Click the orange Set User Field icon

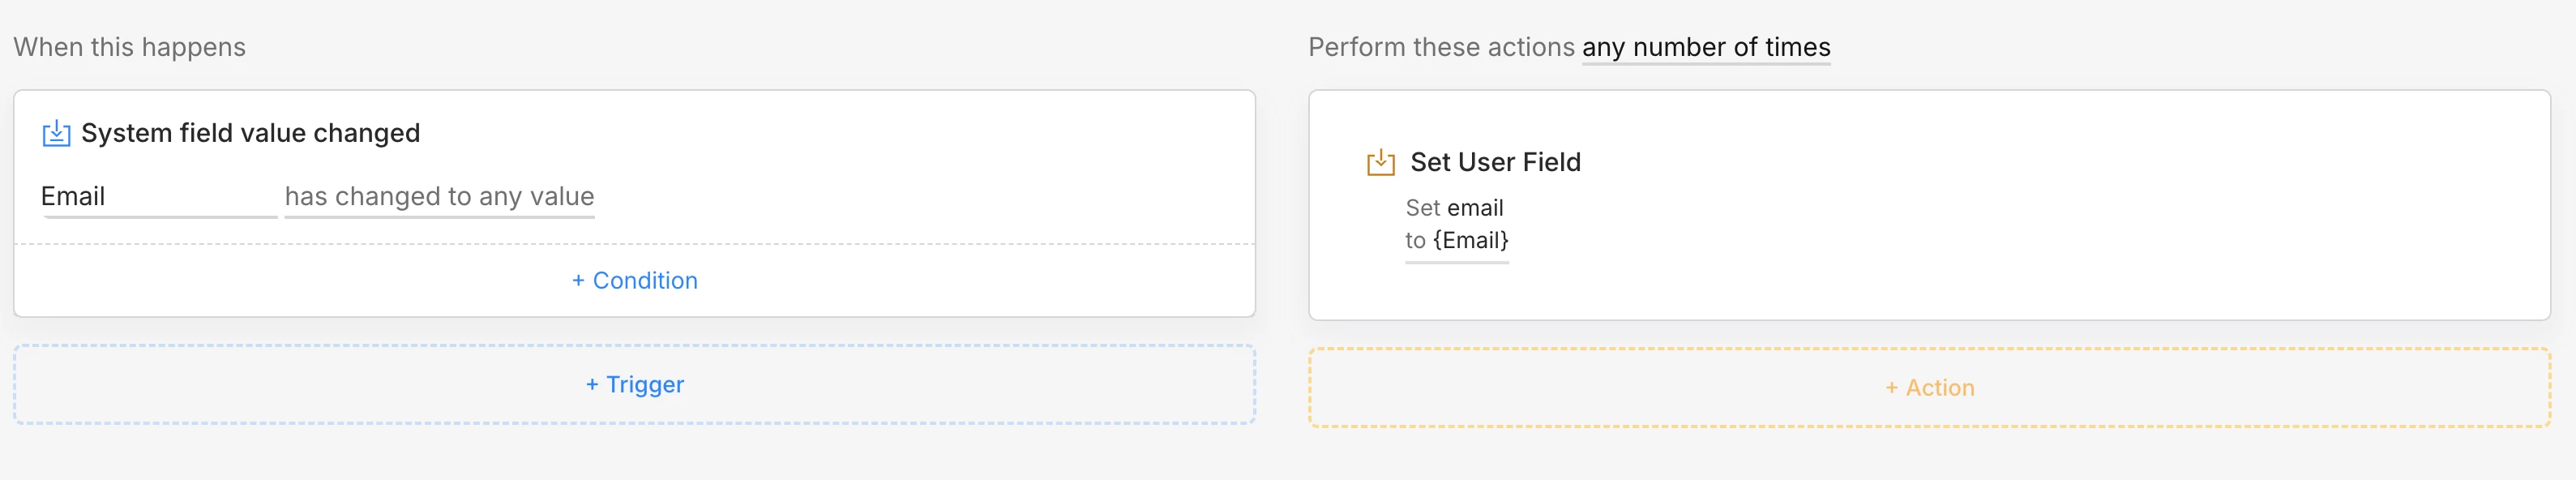click(x=1380, y=162)
